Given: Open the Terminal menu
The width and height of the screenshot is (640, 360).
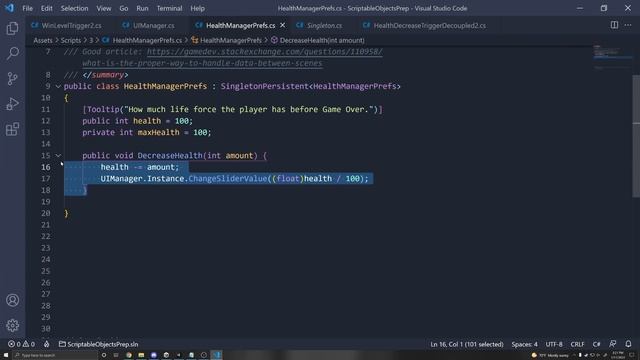Looking at the screenshot, I should 169,8.
